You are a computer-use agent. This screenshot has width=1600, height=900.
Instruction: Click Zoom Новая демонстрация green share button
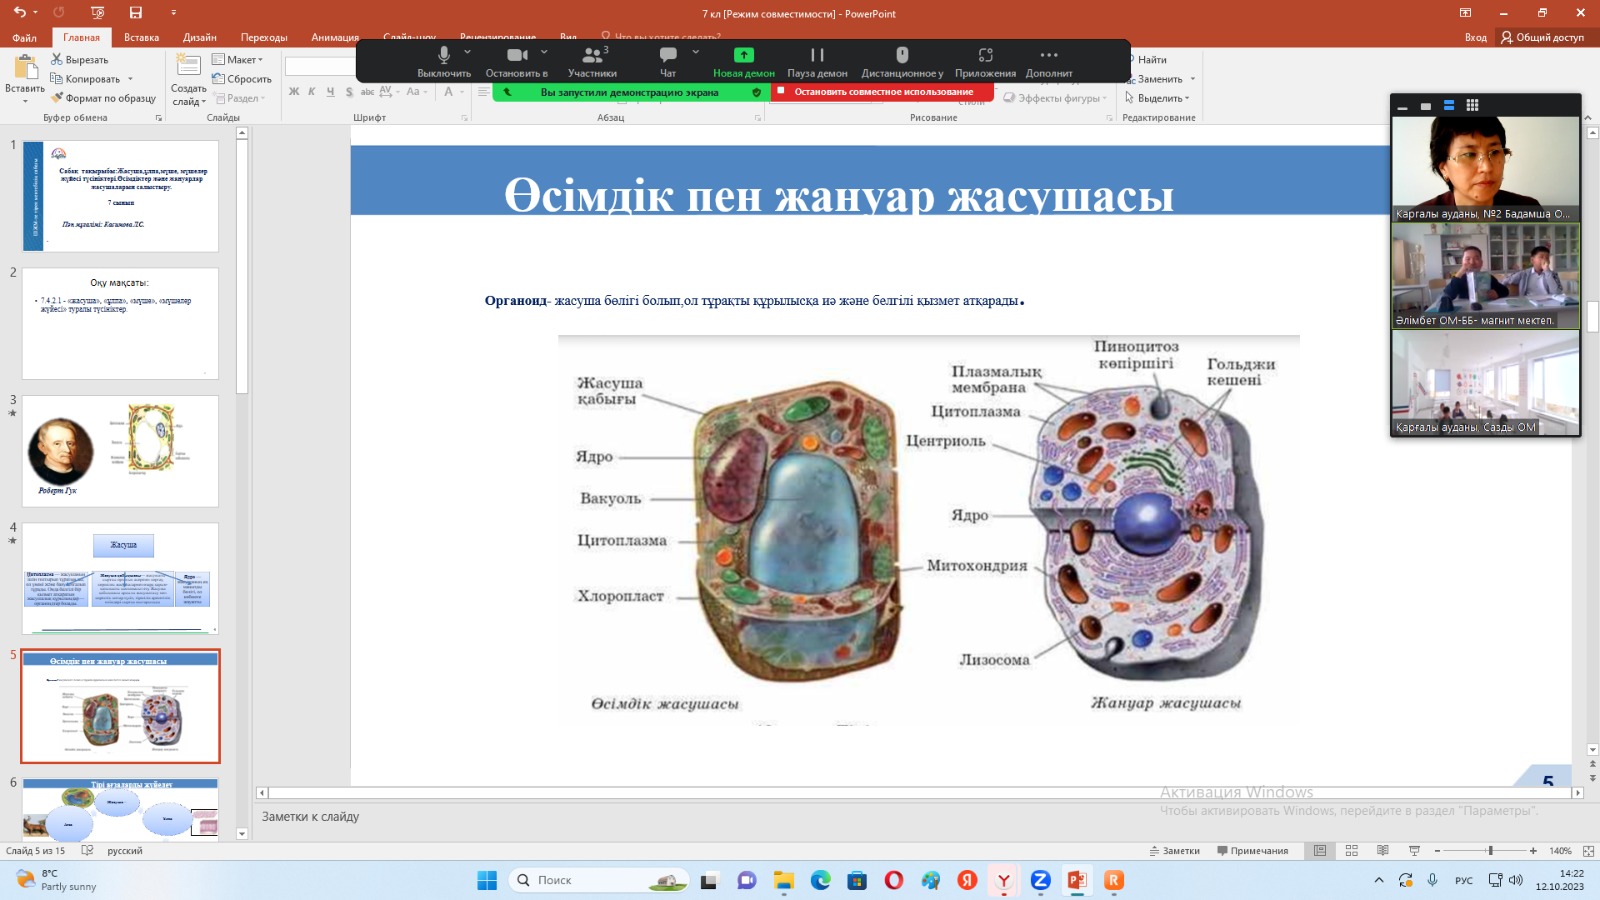pos(744,61)
